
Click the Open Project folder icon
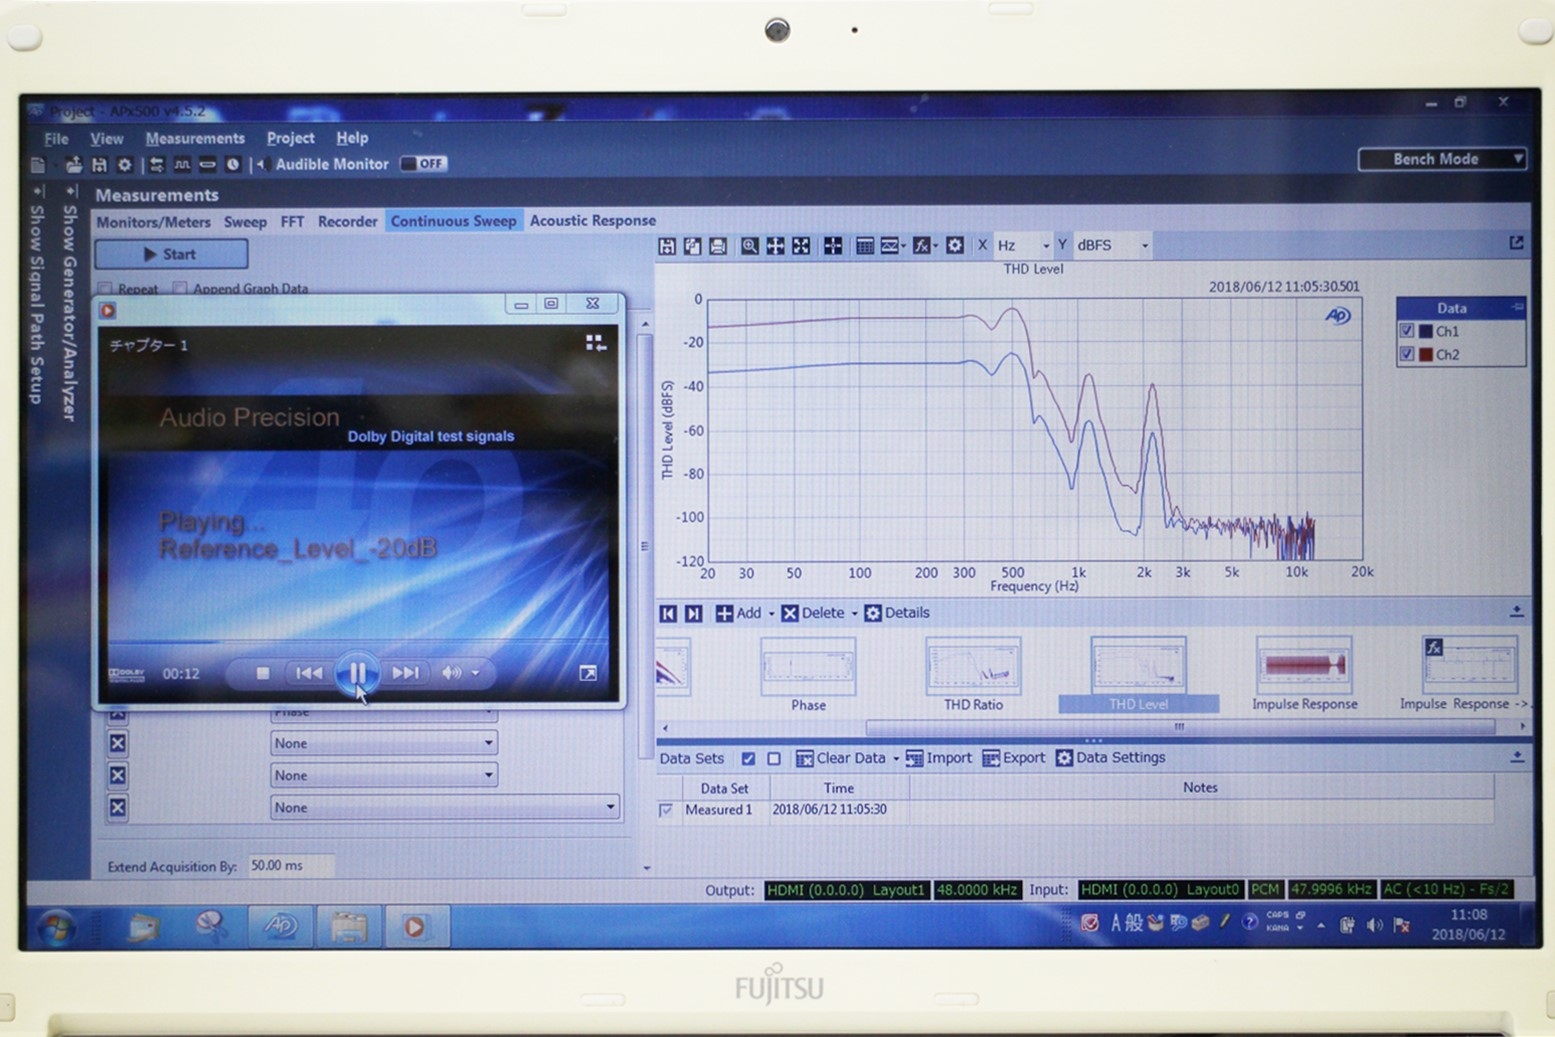coord(74,165)
